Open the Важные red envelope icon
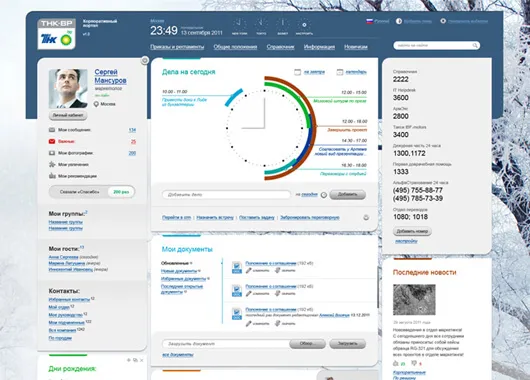This screenshot has width=530, height=380. 52,141
